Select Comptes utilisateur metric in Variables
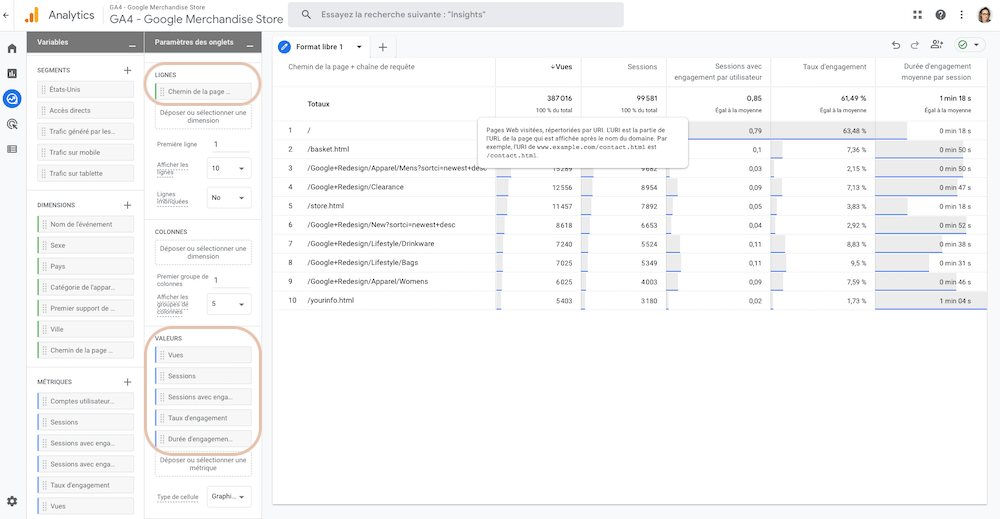Image resolution: width=1000 pixels, height=519 pixels. tap(85, 401)
